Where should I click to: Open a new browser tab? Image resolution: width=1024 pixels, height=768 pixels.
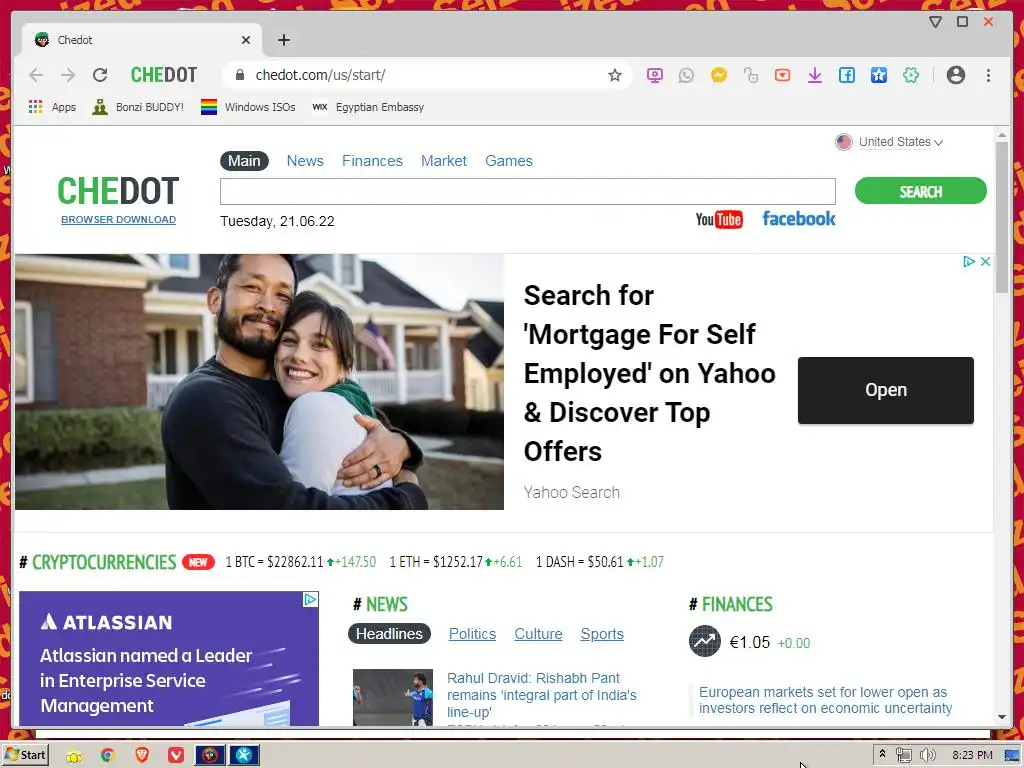(283, 40)
